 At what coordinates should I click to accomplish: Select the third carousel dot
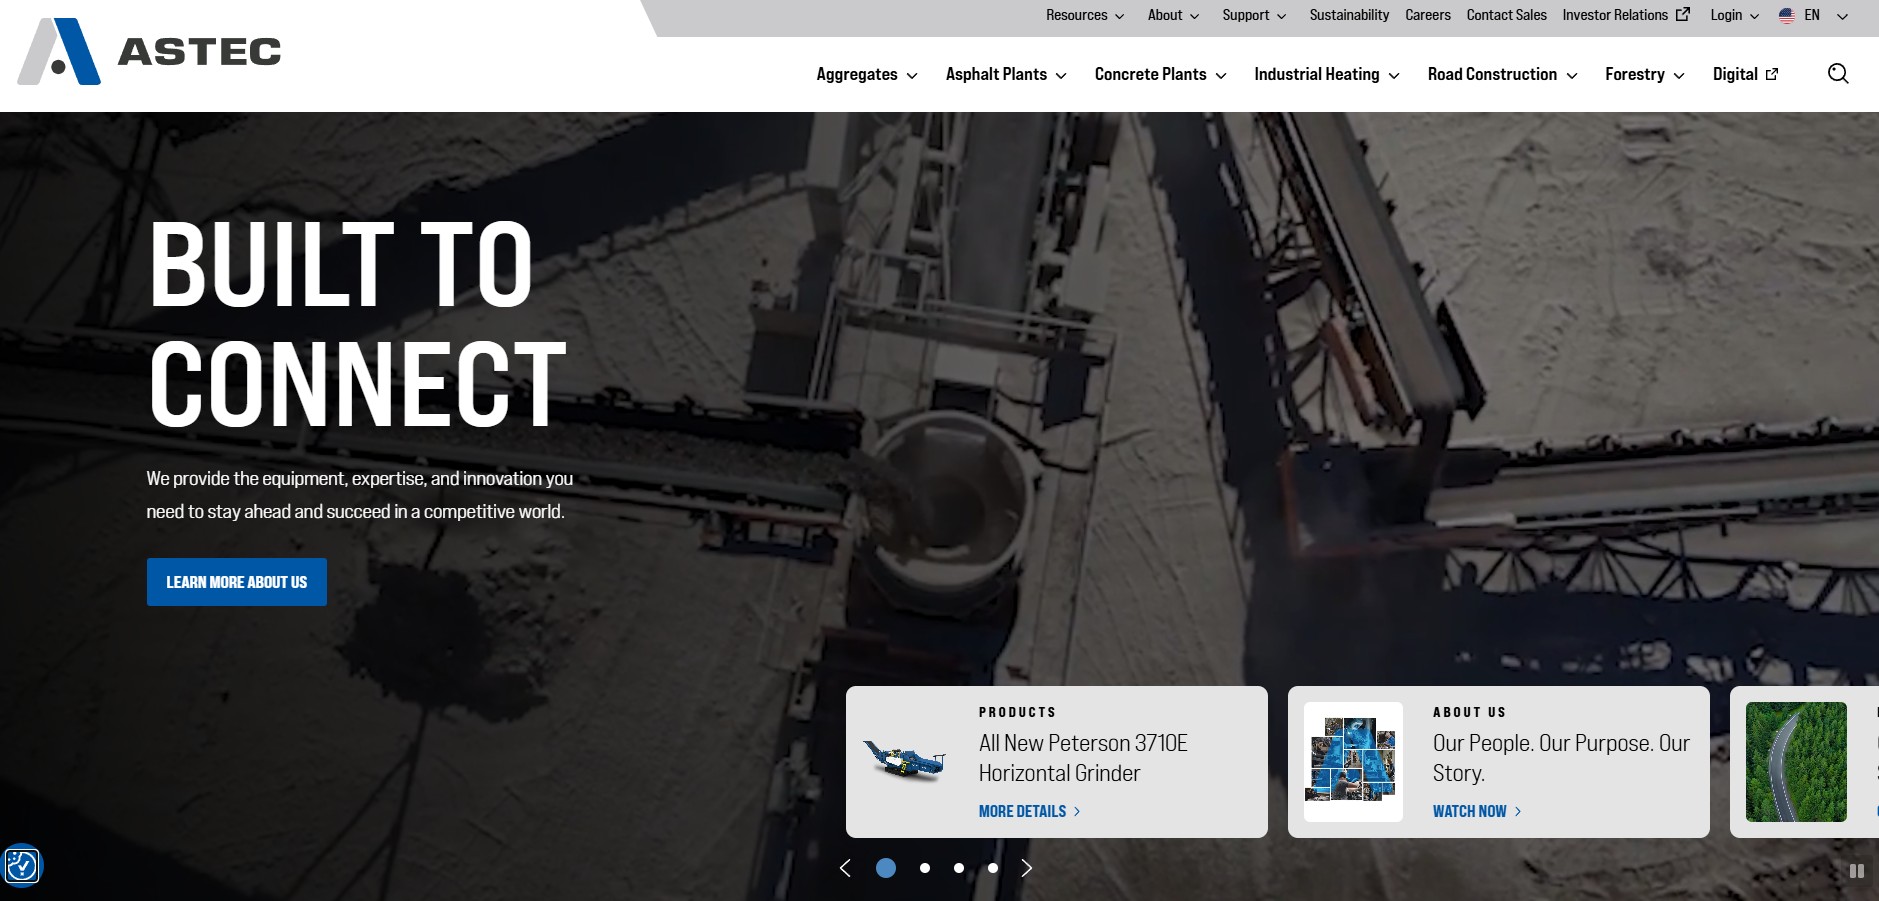pos(959,868)
